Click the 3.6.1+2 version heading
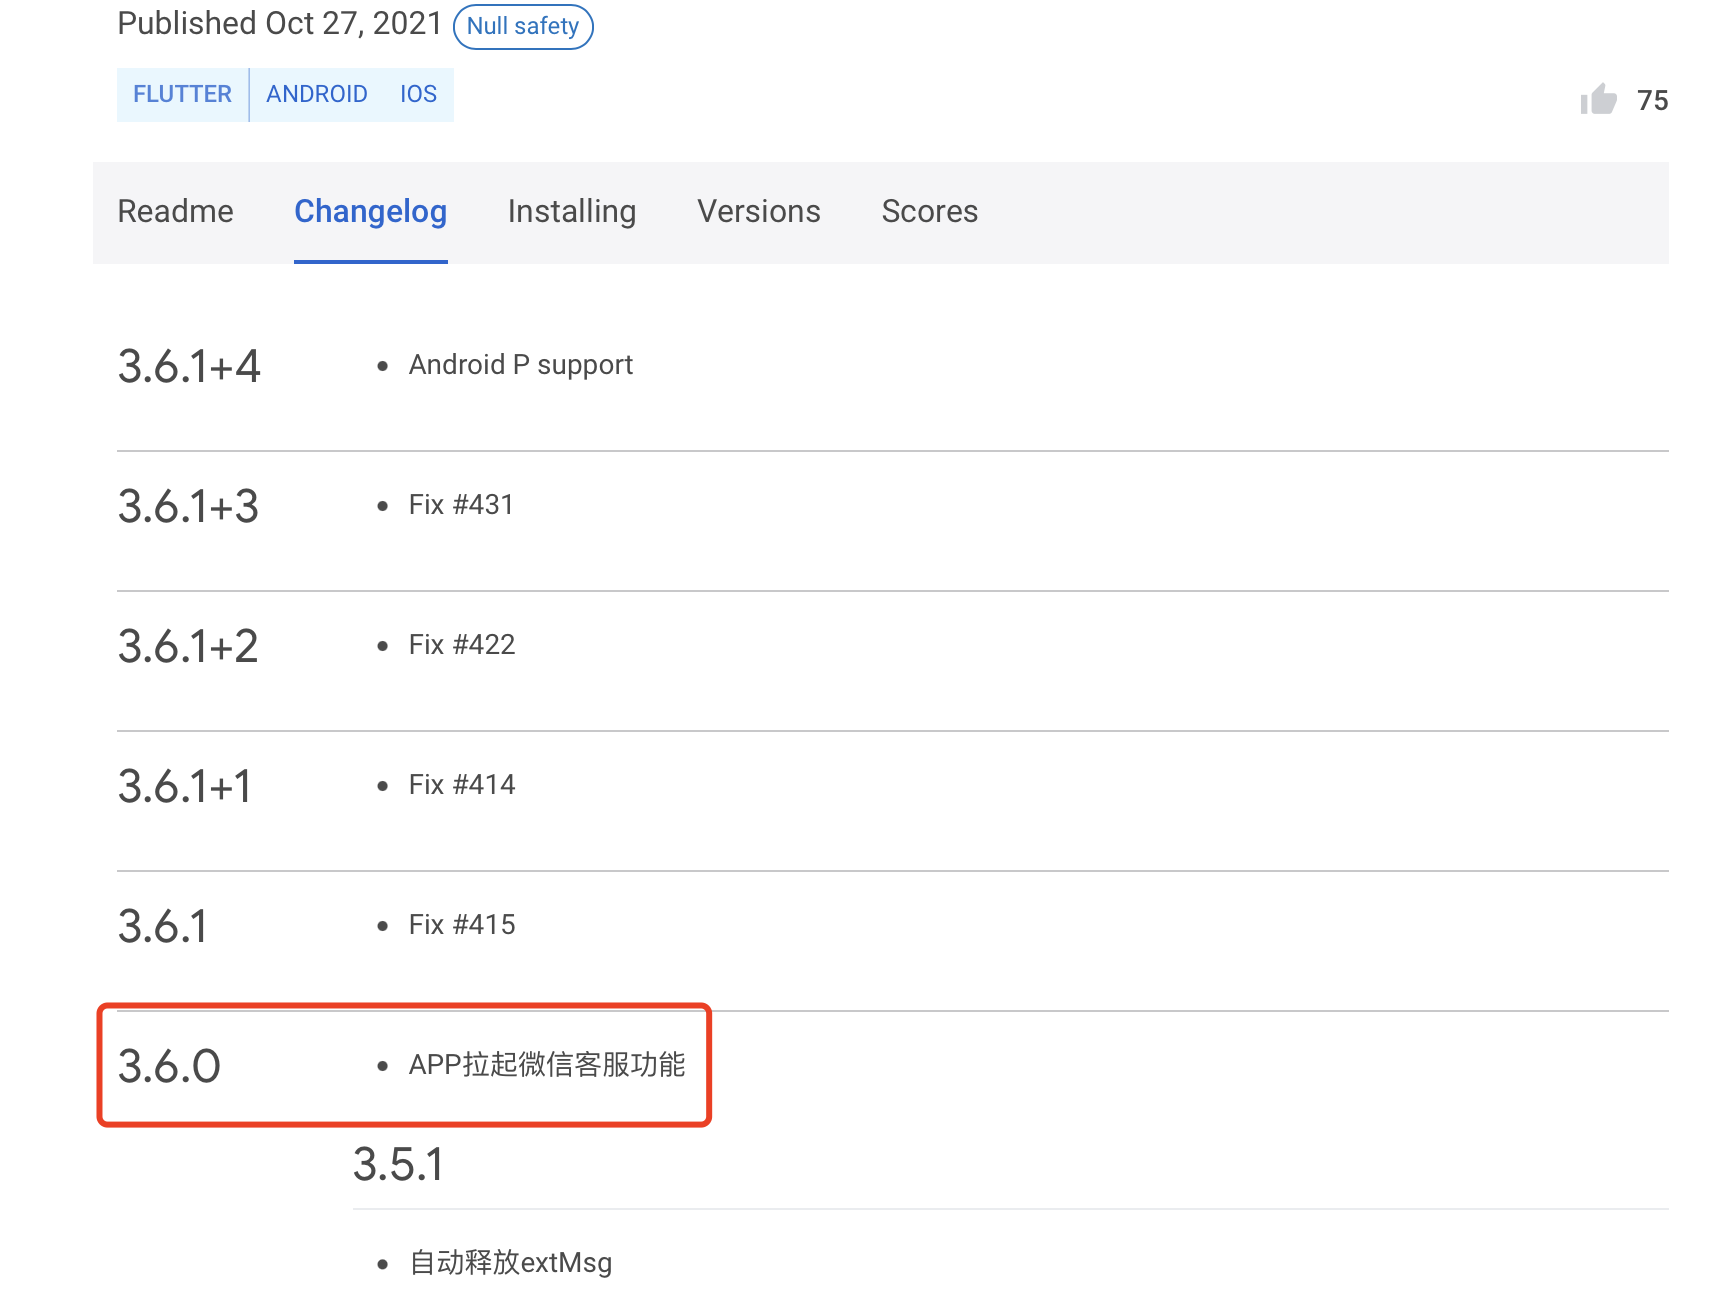1726x1300 pixels. click(x=188, y=646)
